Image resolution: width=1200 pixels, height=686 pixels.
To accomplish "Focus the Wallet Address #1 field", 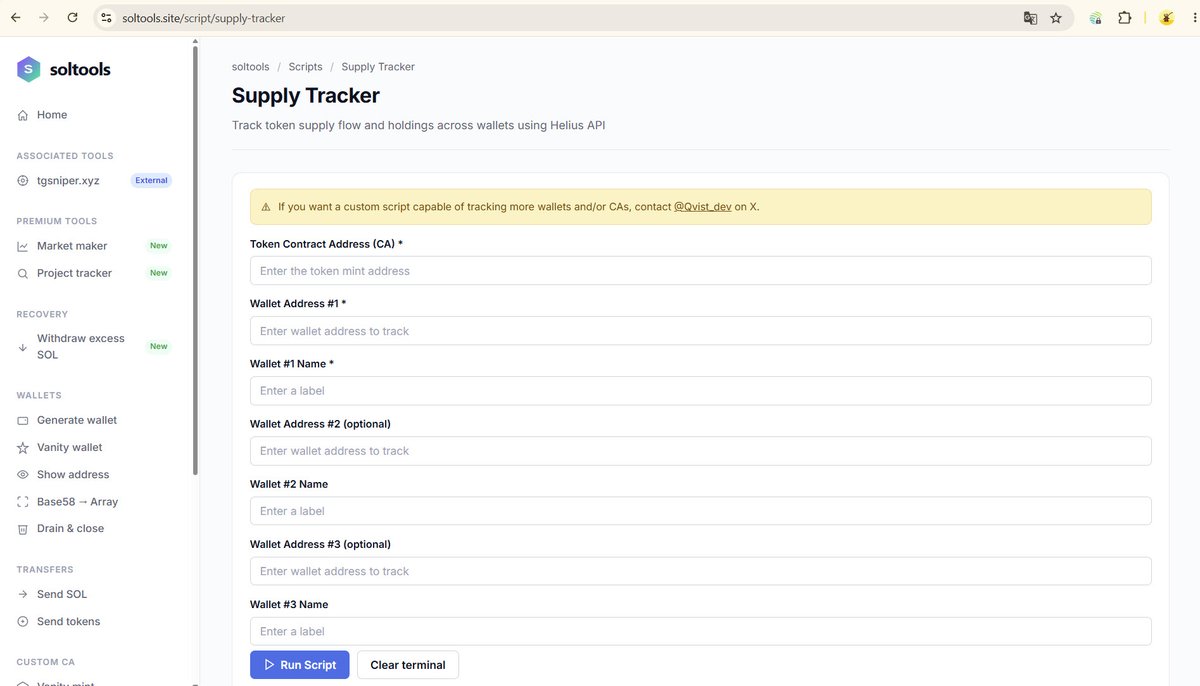I will (701, 331).
